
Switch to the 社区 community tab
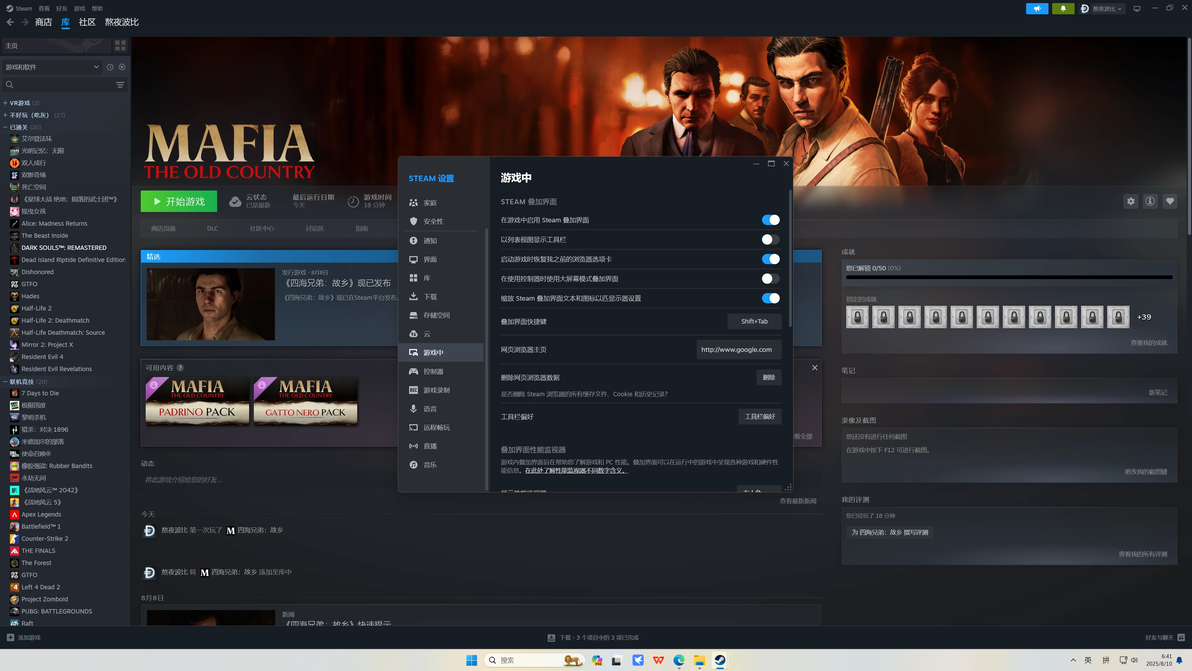[87, 22]
